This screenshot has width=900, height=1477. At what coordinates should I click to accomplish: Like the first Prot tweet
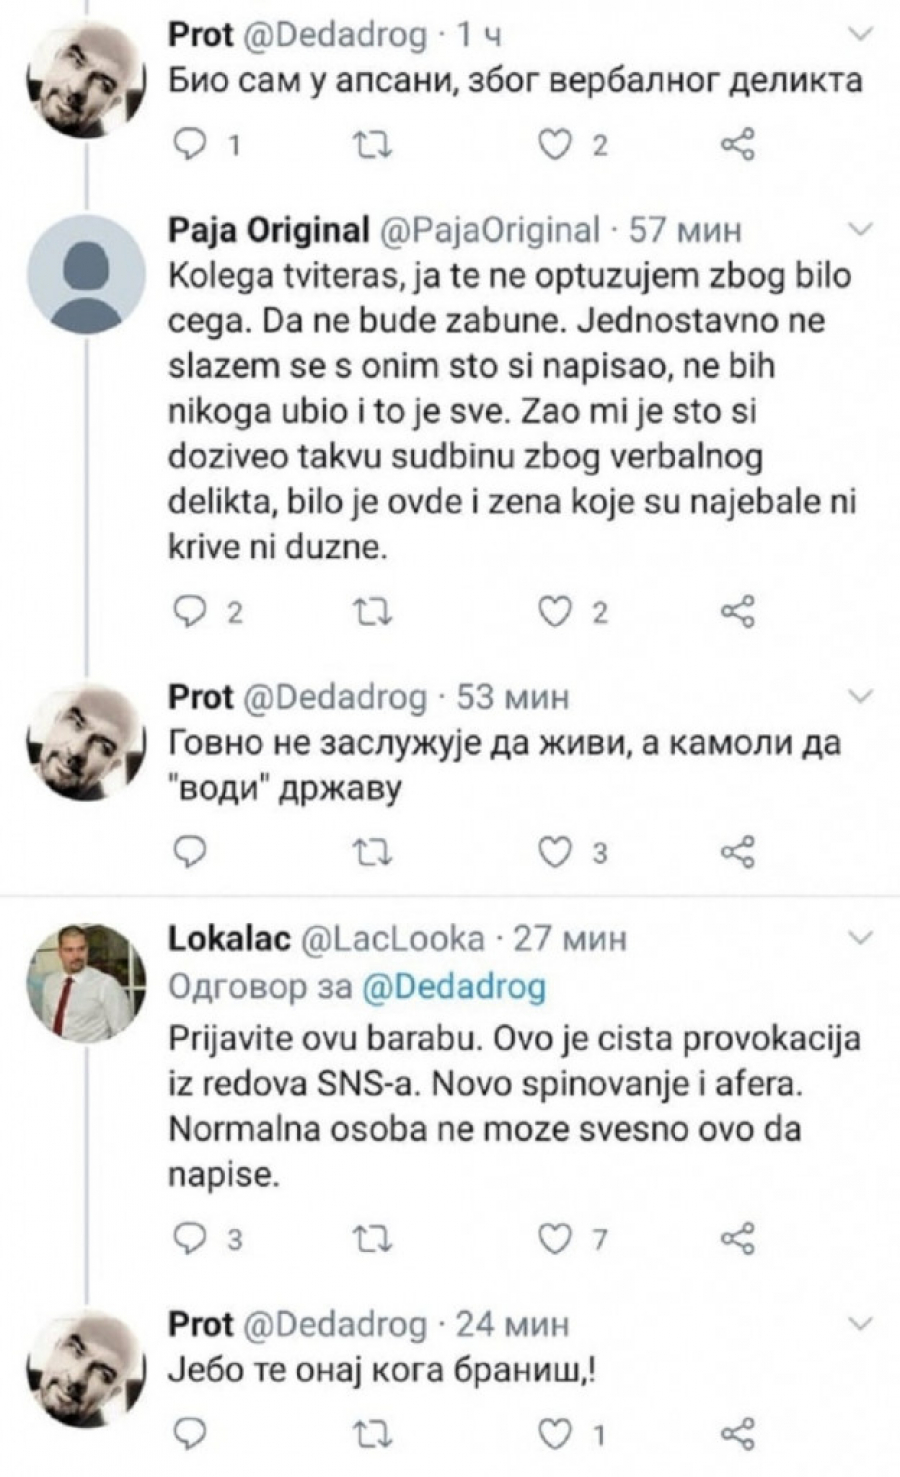coord(554,147)
